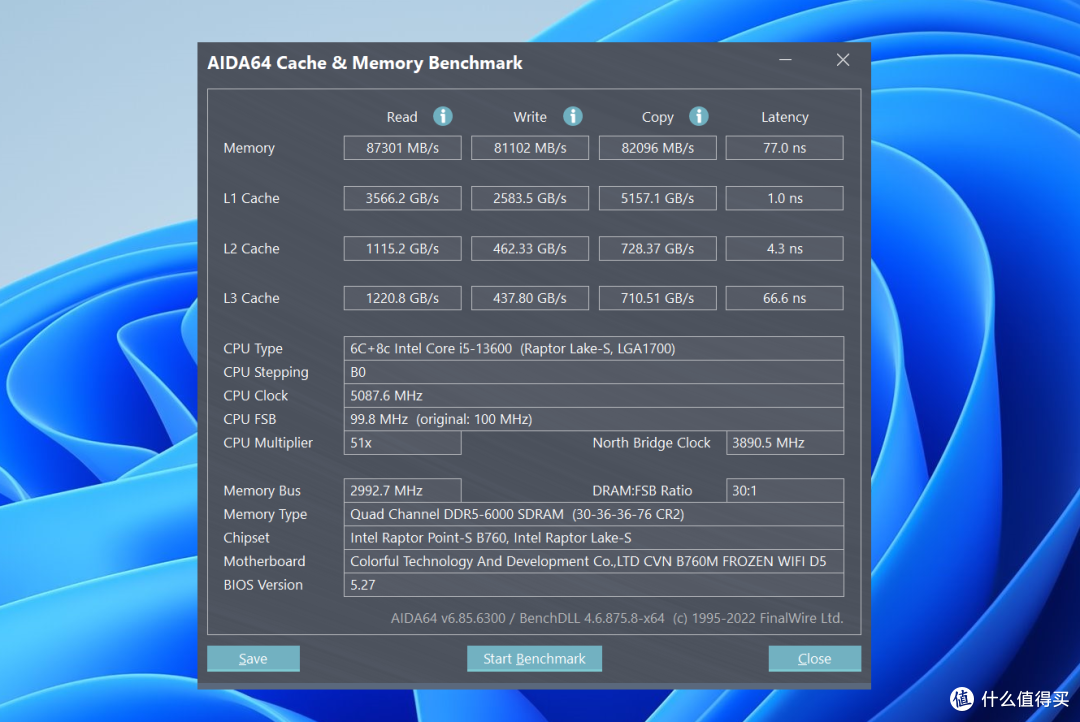Click the Read column header
This screenshot has height=722, width=1080.
(402, 117)
